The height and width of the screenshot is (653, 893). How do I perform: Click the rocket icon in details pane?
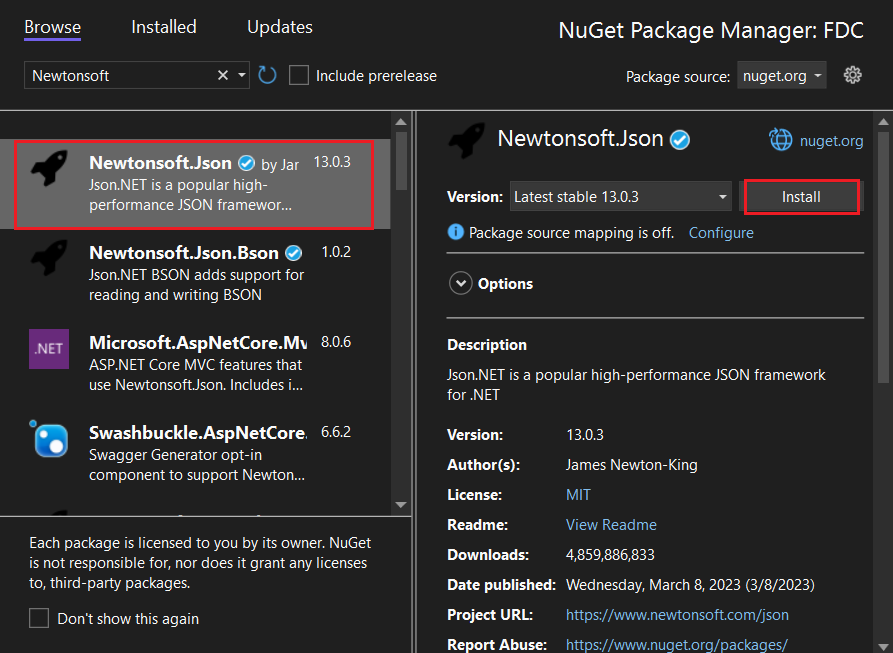pos(466,140)
